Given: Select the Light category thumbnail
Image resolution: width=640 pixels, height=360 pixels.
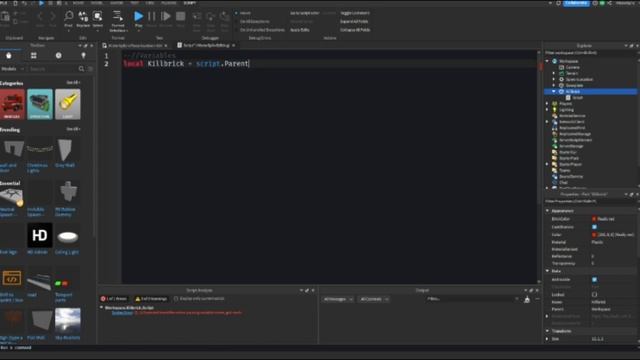Looking at the screenshot, I should pos(68,104).
